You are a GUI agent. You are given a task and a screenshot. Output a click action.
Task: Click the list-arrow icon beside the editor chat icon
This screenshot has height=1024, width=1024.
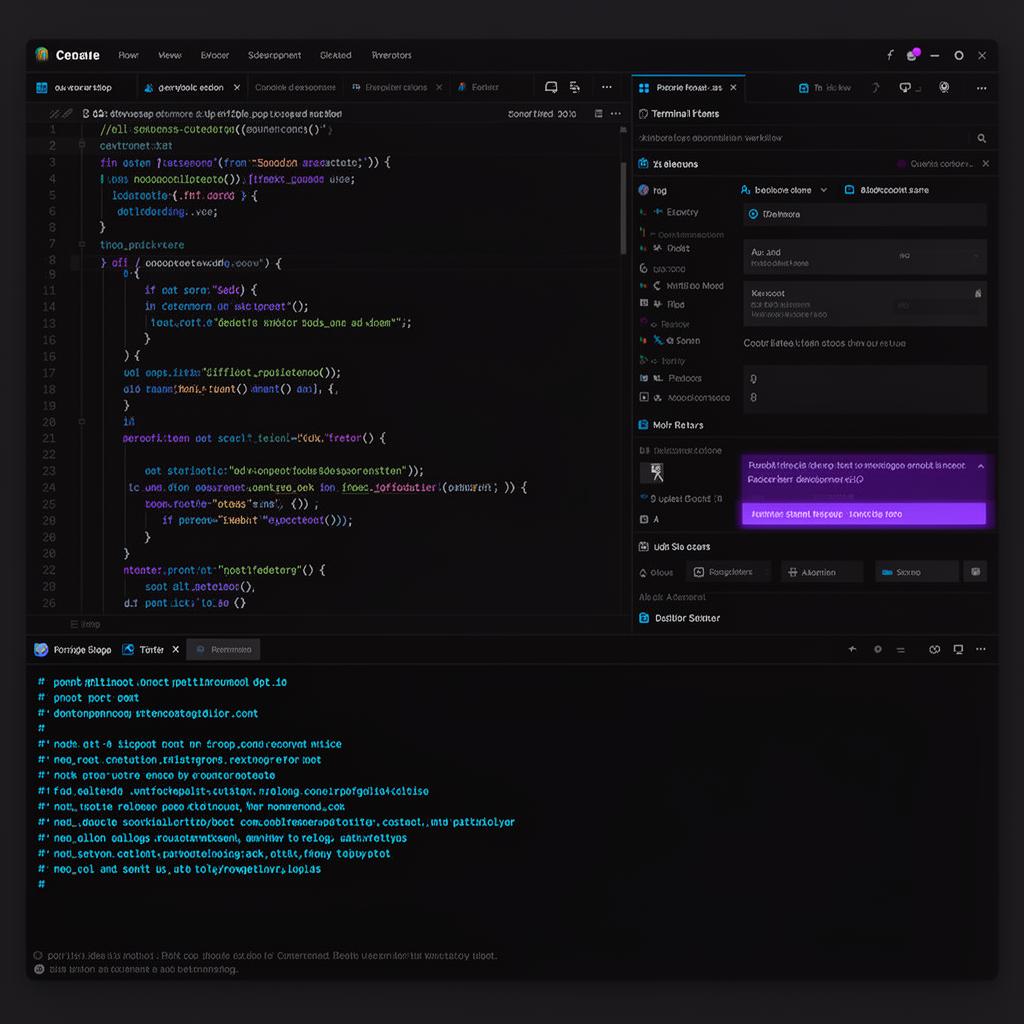(575, 88)
